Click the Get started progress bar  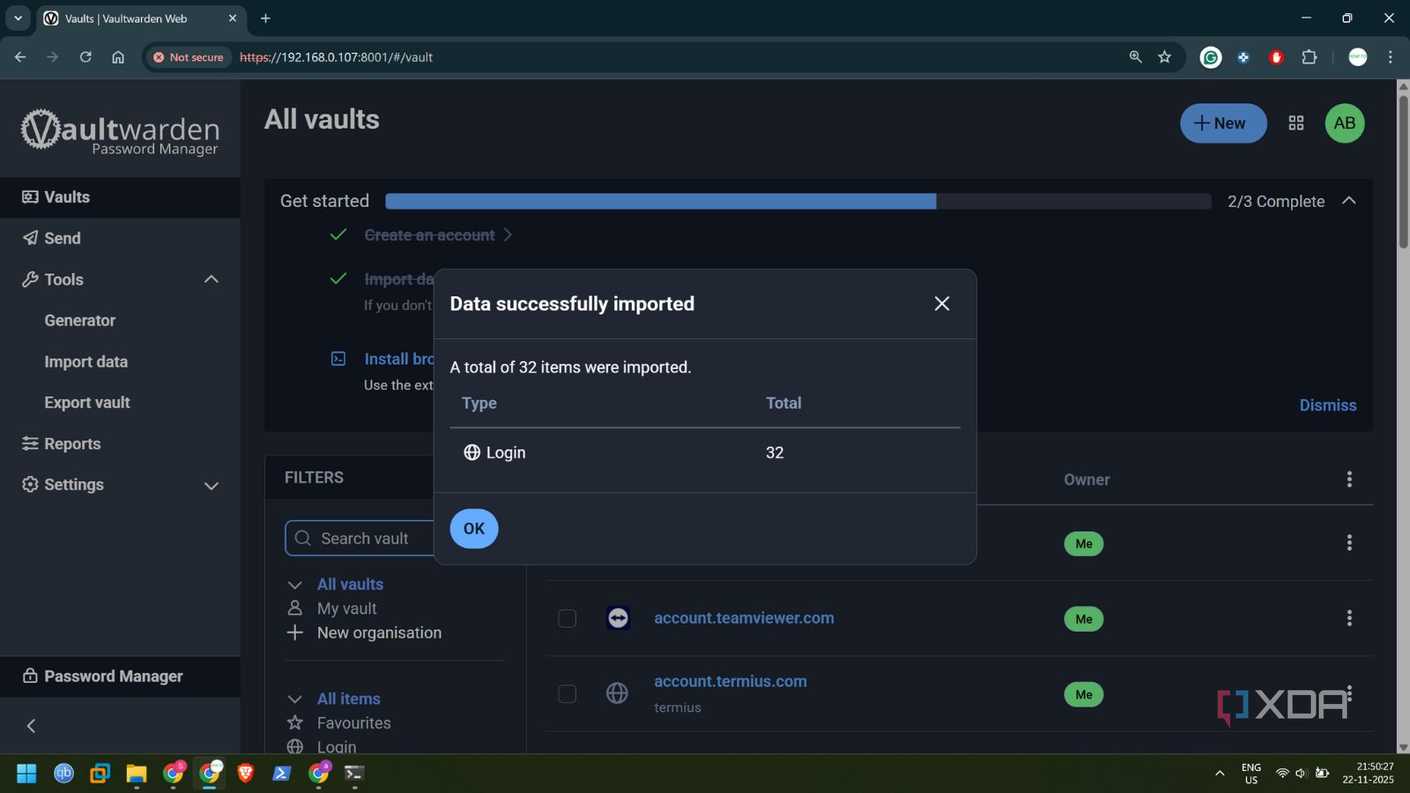tap(798, 201)
